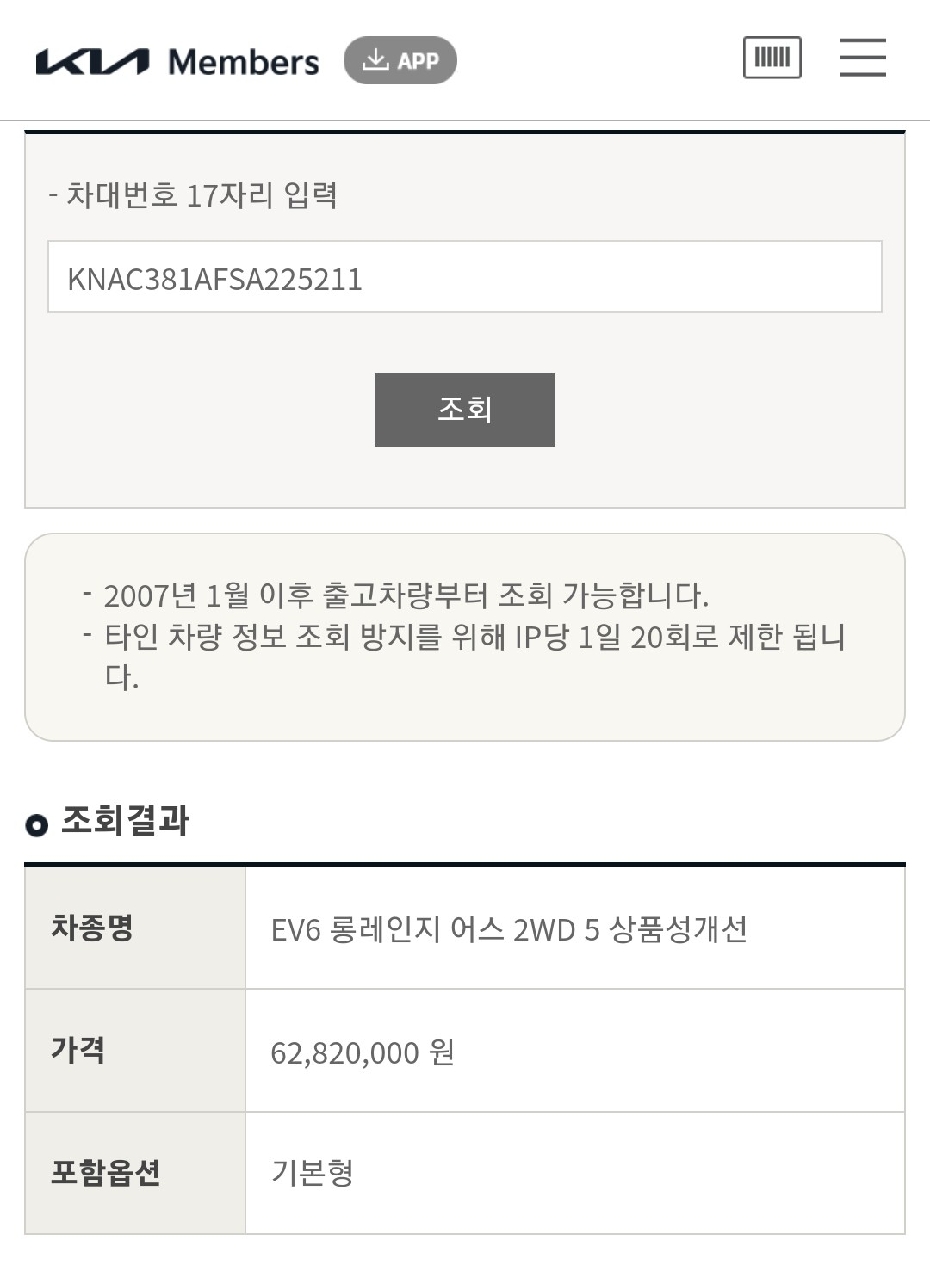Image resolution: width=930 pixels, height=1283 pixels.
Task: Click the 차종명 row header cell
Action: 135,928
